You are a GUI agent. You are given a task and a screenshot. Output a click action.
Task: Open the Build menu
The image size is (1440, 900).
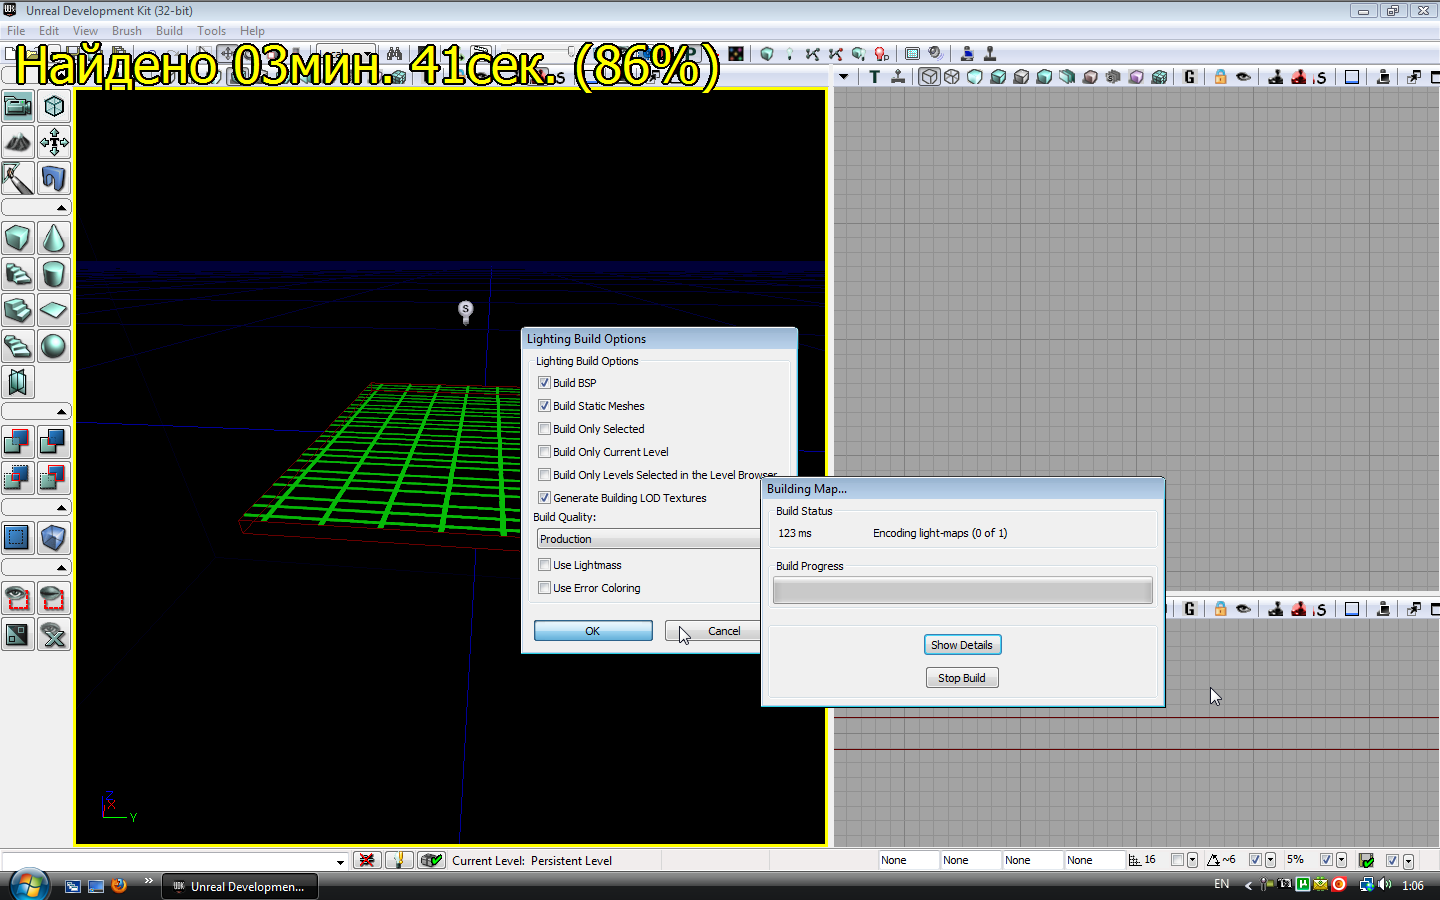pos(169,31)
